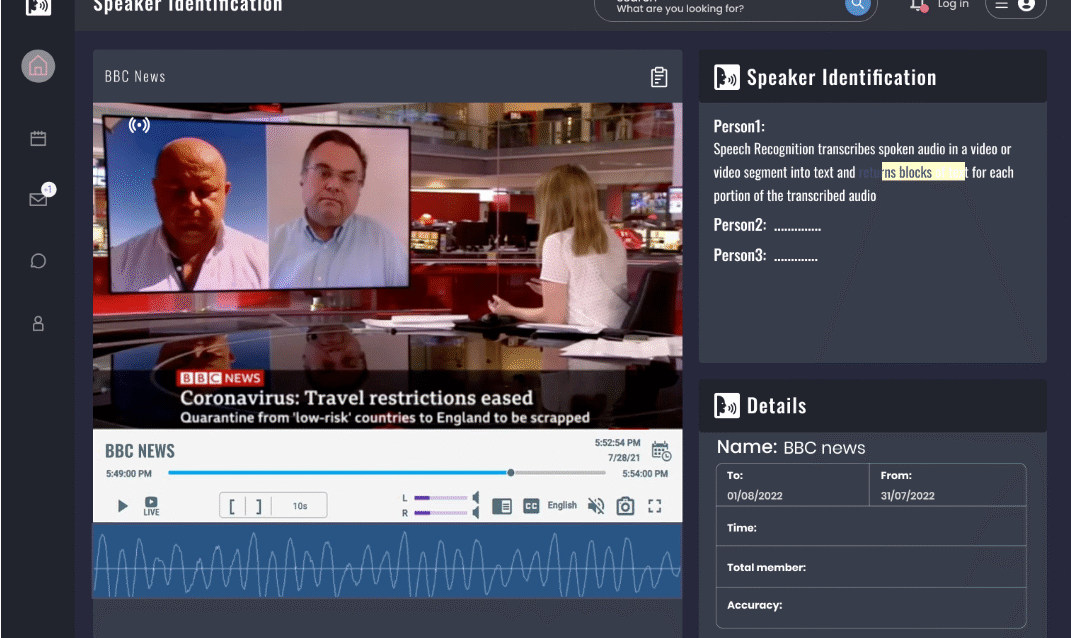Click the clipboard icon in BBC News panel

[658, 77]
